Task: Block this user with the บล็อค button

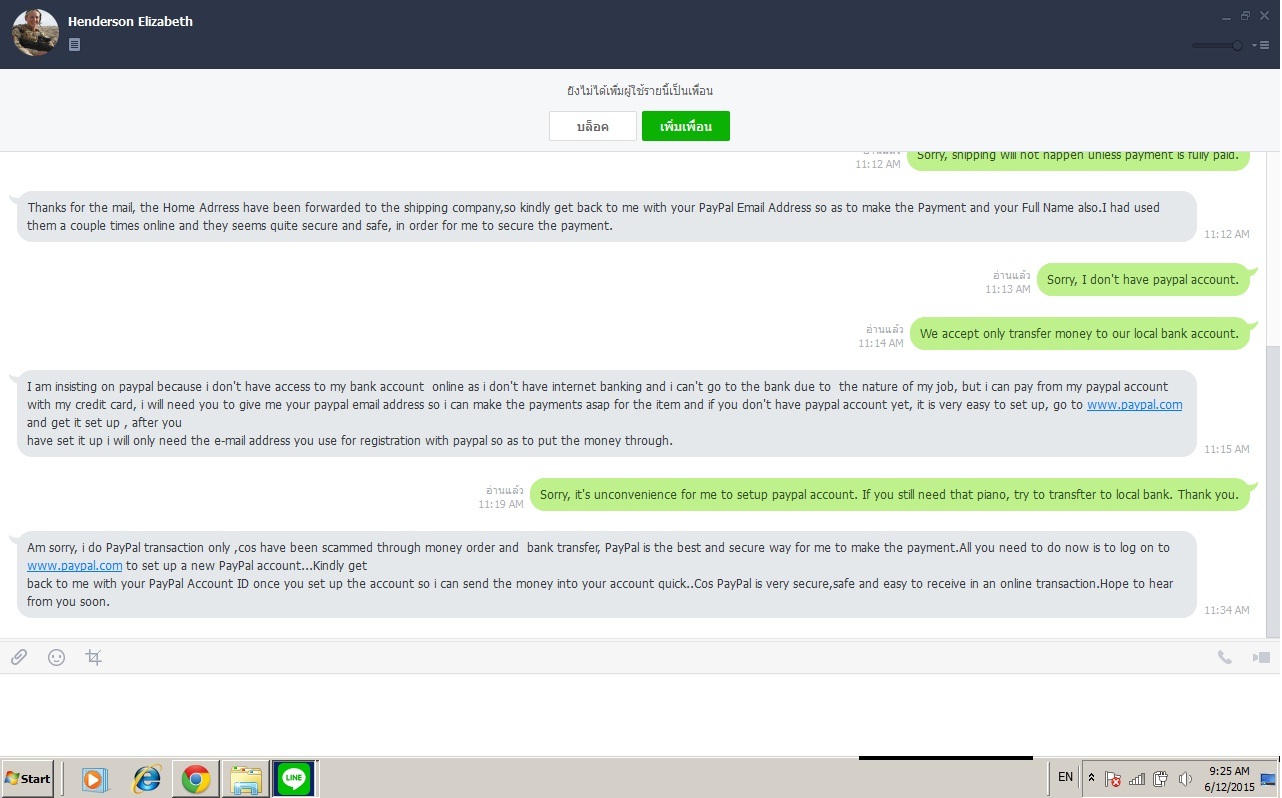Action: 593,126
